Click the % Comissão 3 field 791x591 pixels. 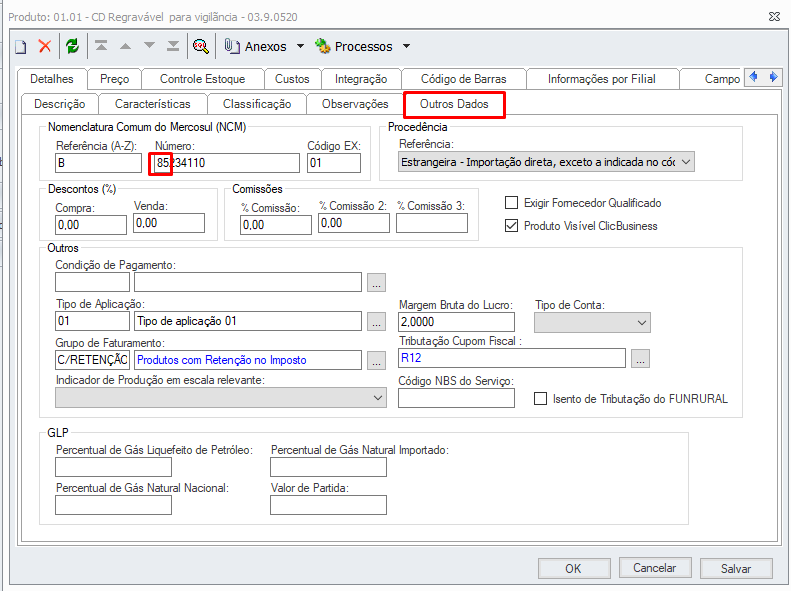click(x=432, y=223)
